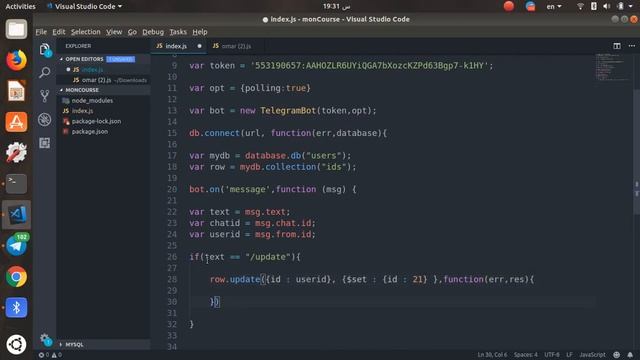Launch Google Chrome from the dock
The height and width of the screenshot is (360, 640).
tap(16, 276)
